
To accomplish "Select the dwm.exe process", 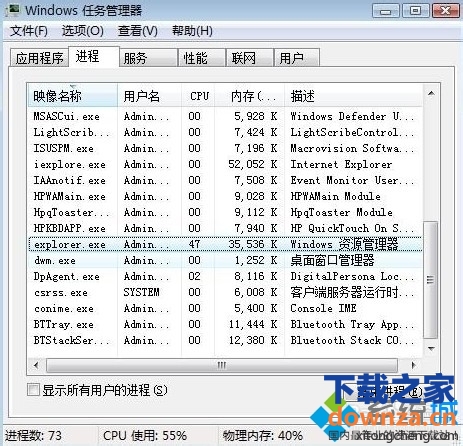I will [225, 260].
